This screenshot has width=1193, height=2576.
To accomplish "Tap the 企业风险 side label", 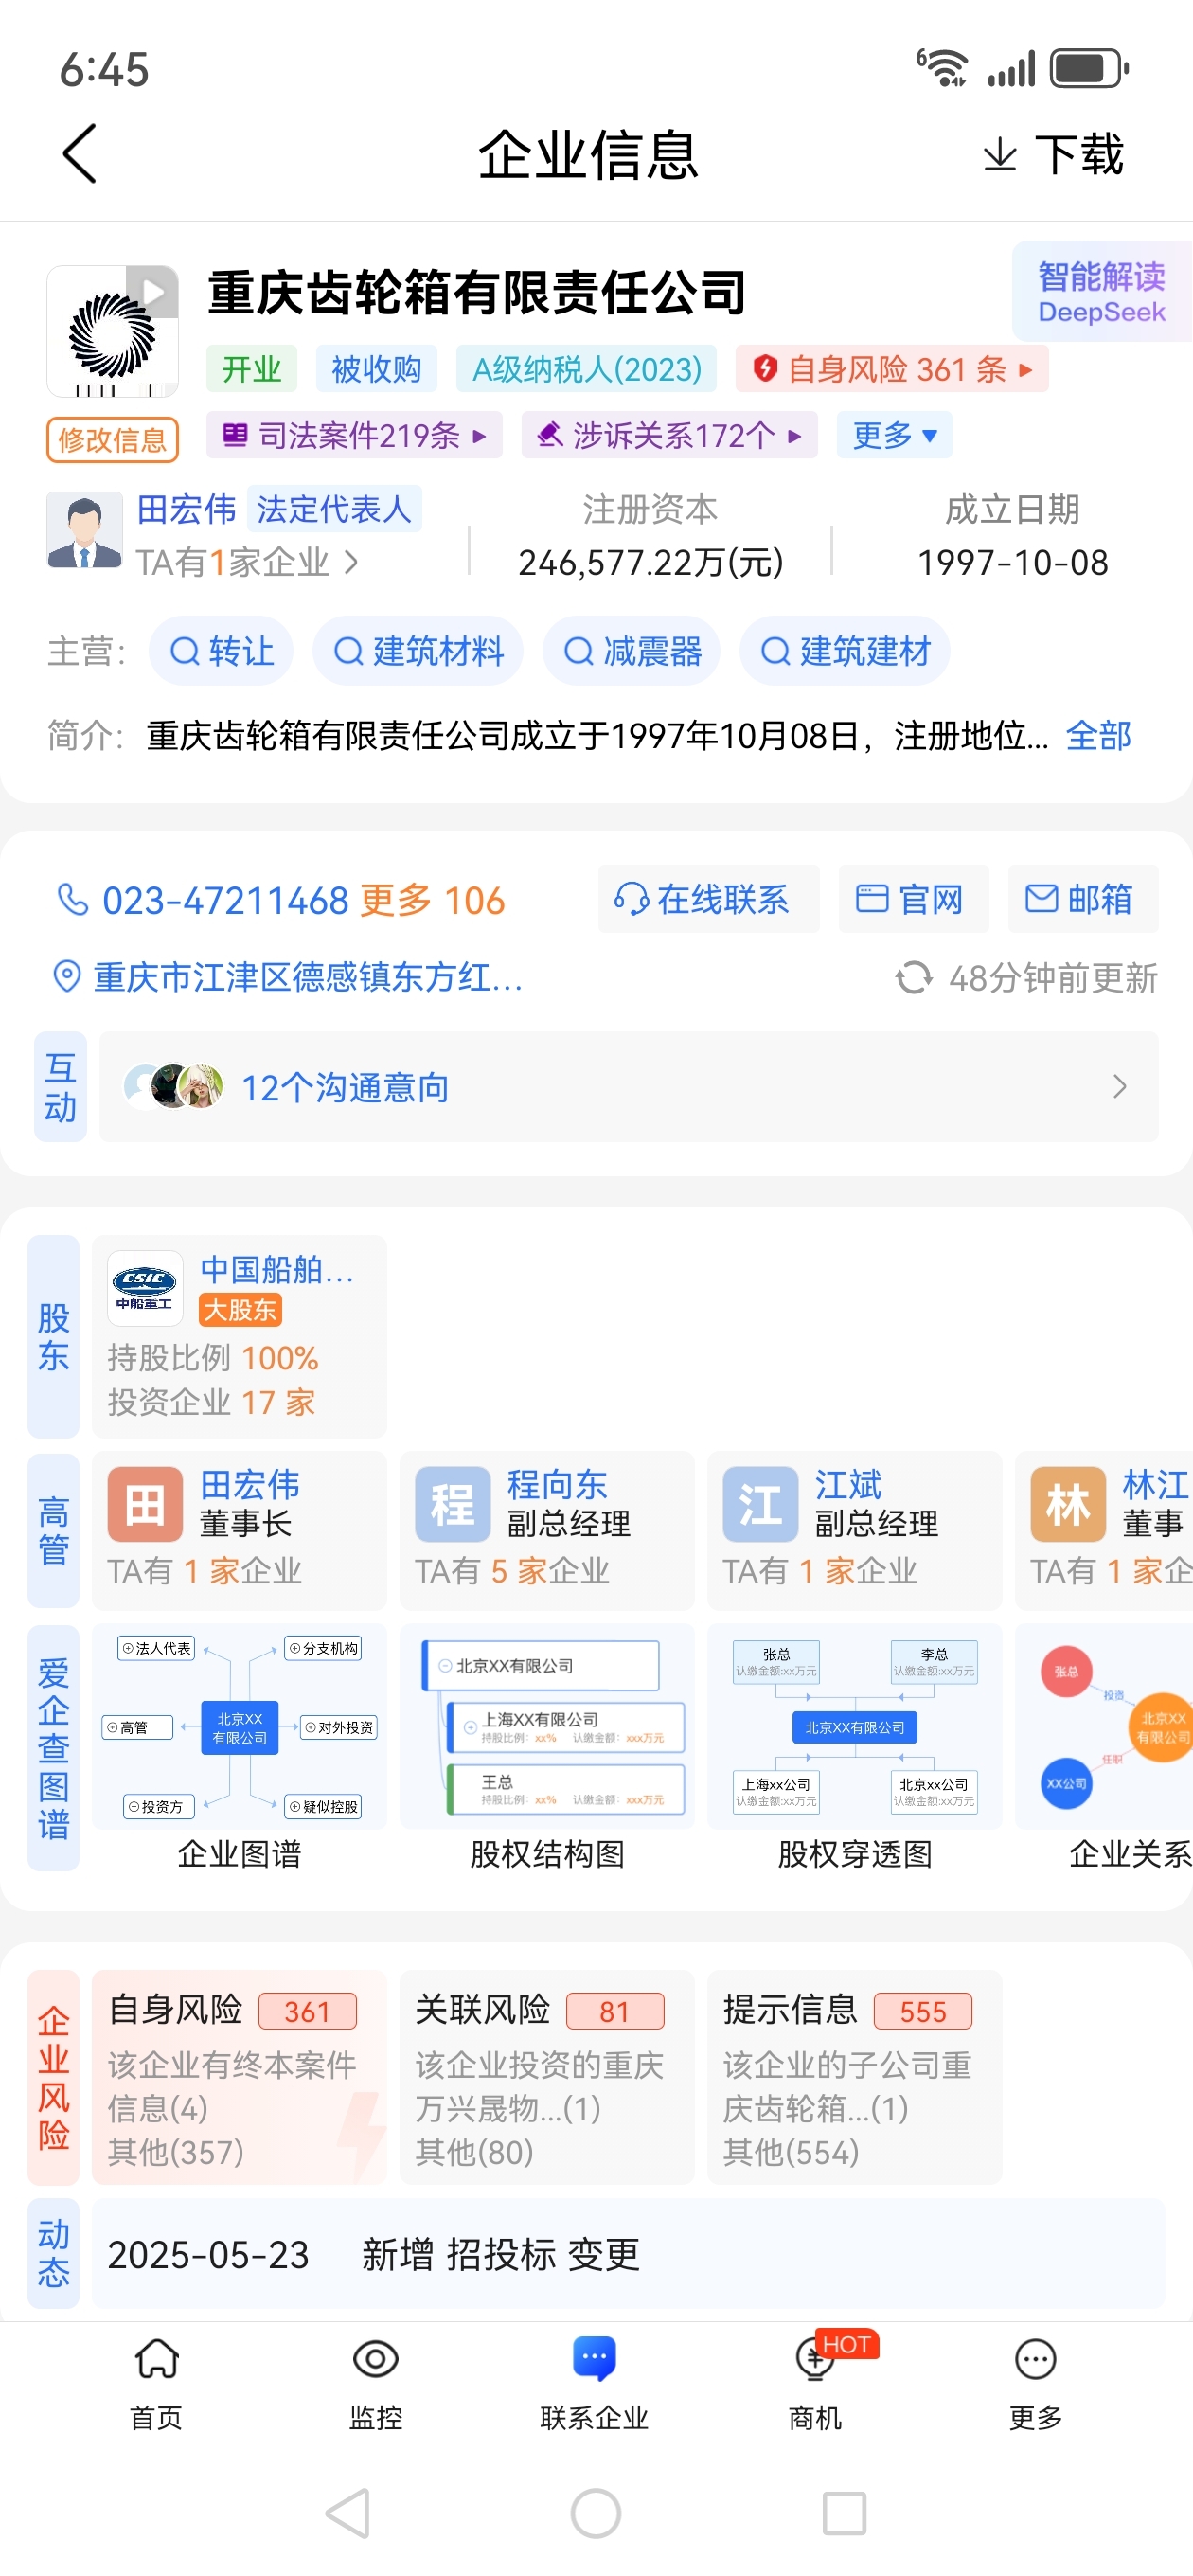I will pyautogui.click(x=54, y=2077).
